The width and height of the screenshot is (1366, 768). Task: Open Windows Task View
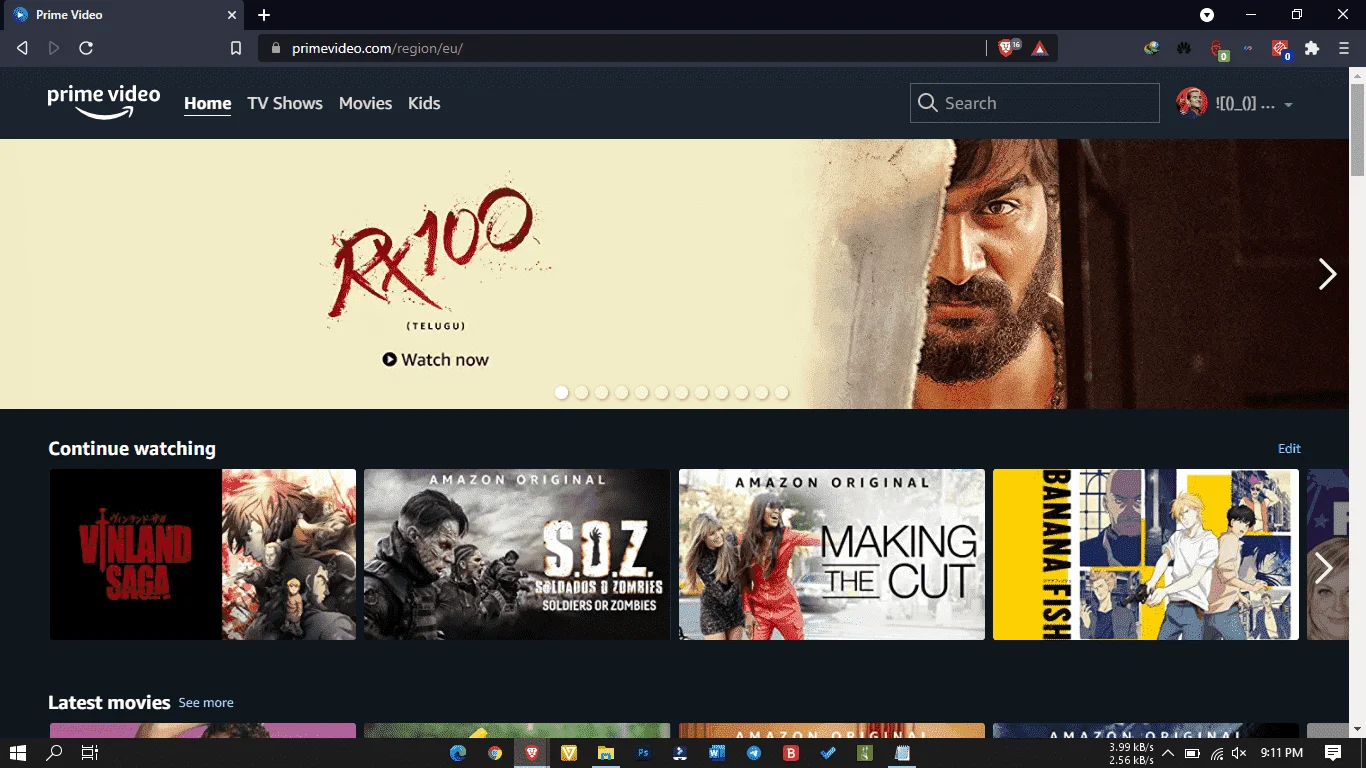tap(89, 753)
